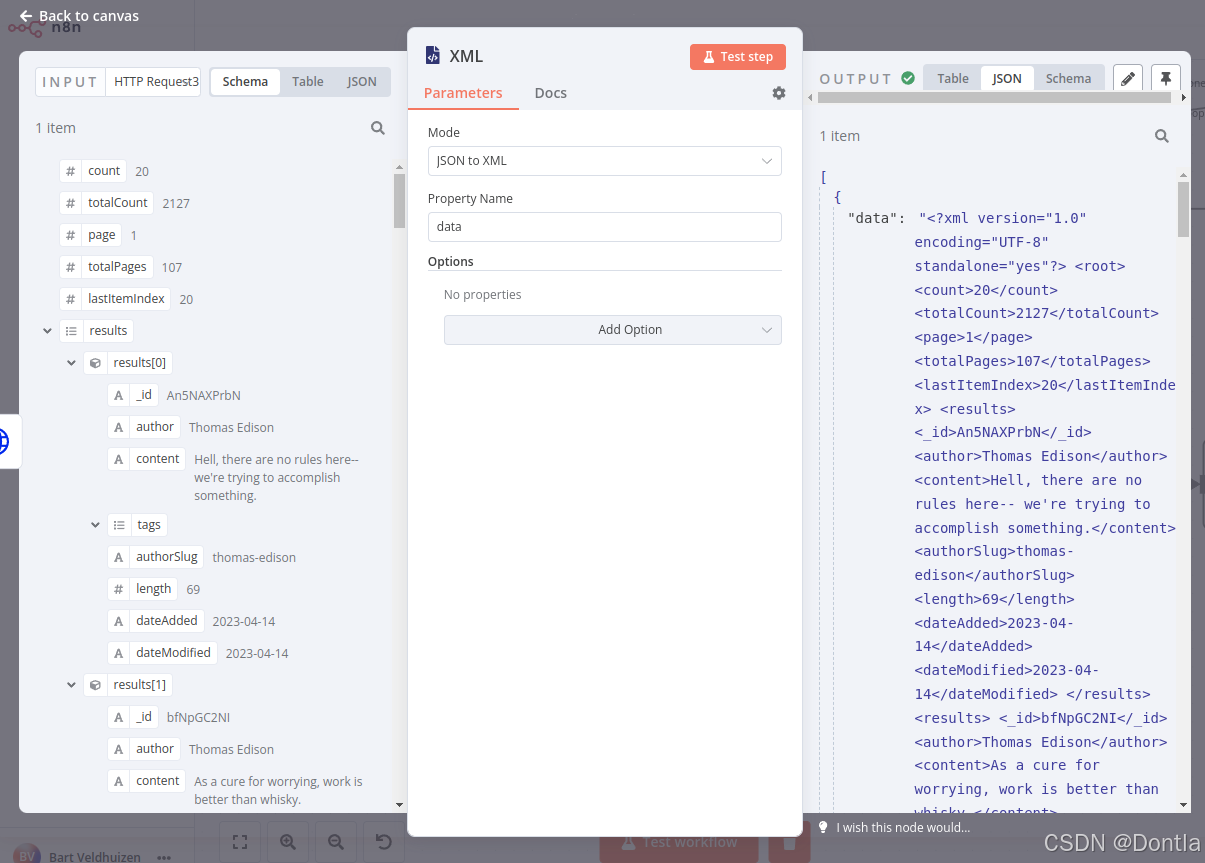Select the input Schema view tab
Screen dimensions: 1205x863
(x=245, y=82)
